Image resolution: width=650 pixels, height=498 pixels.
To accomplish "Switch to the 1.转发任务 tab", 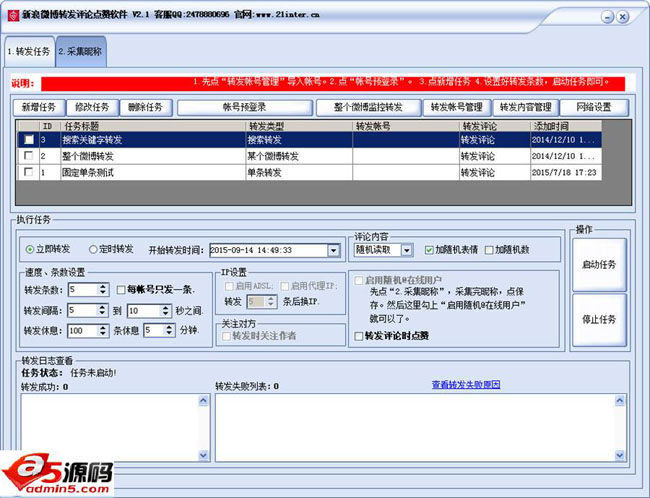I will [x=29, y=51].
